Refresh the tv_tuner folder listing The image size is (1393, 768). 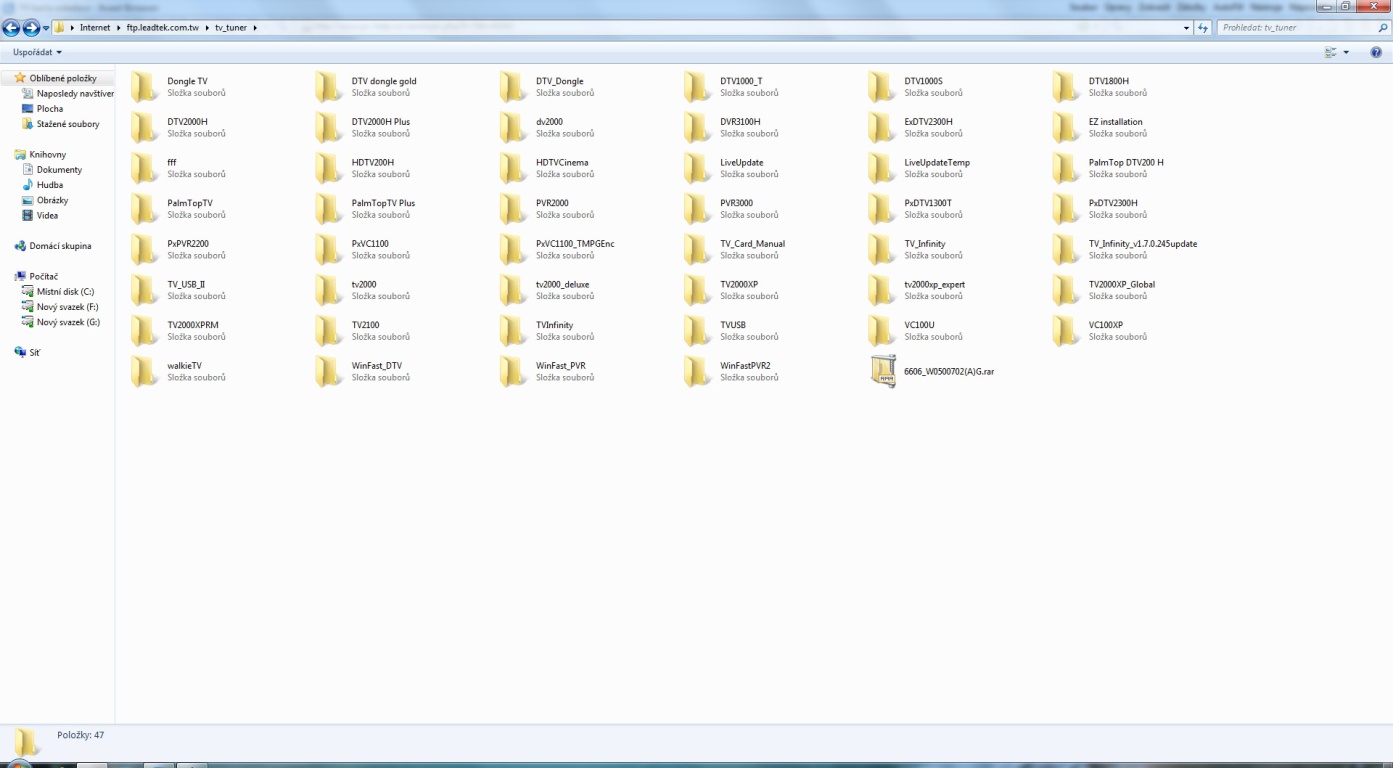(1204, 28)
